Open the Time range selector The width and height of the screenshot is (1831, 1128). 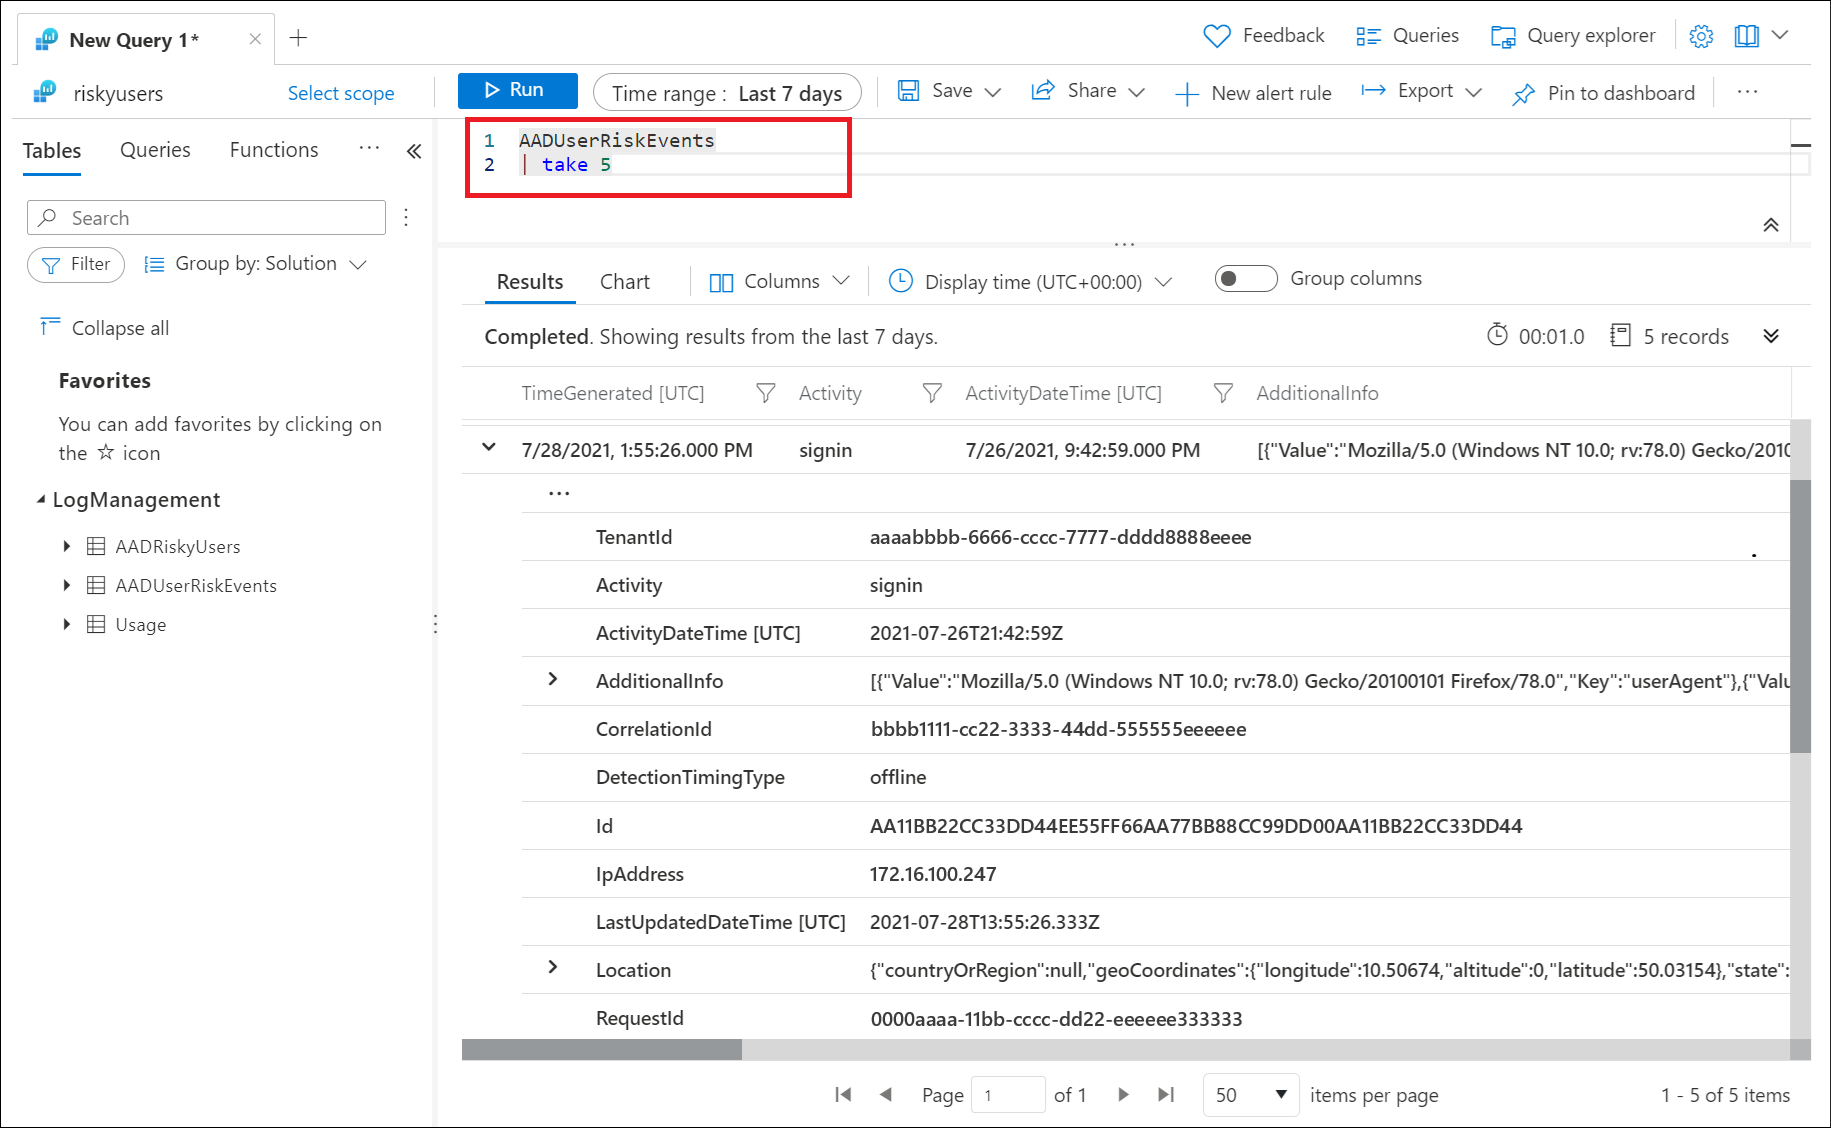(727, 93)
